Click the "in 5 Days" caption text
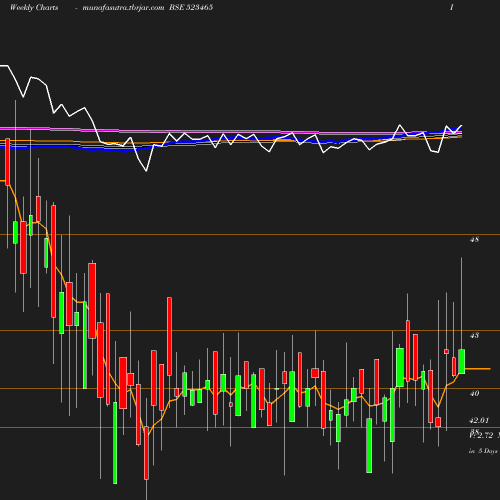The height and width of the screenshot is (500, 500). (x=483, y=451)
